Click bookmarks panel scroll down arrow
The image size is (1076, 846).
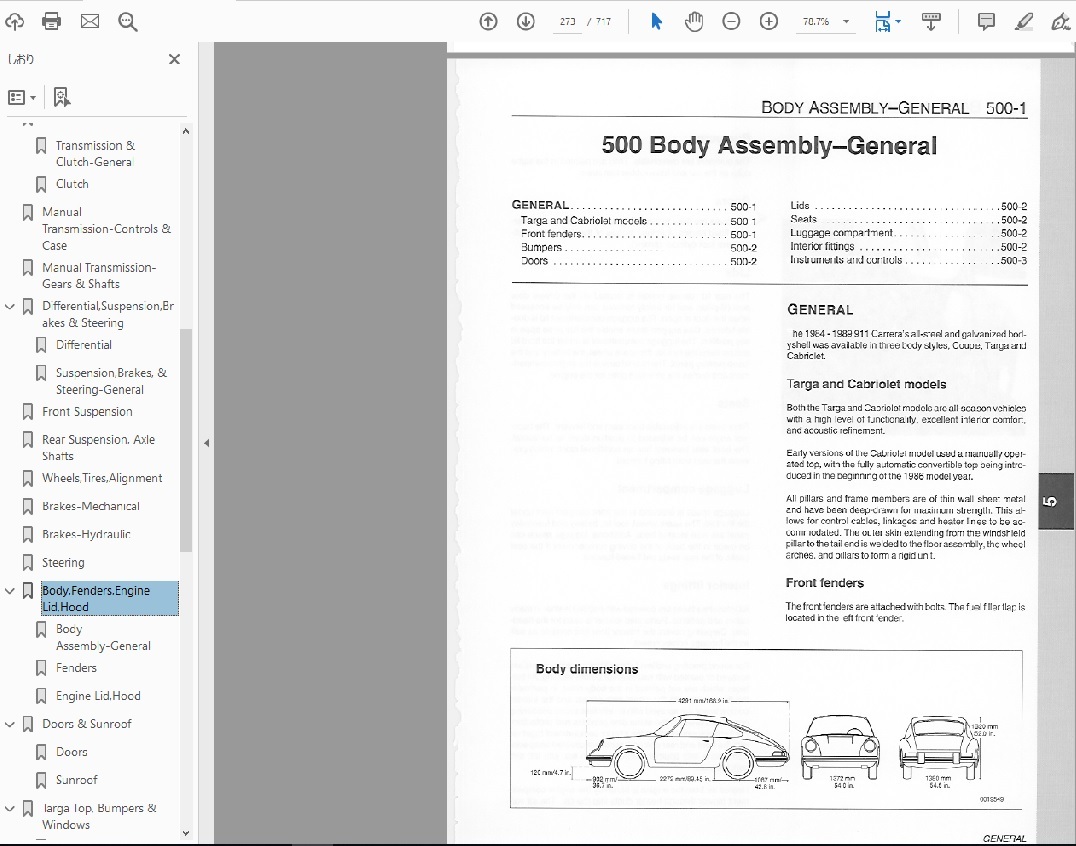[x=186, y=834]
